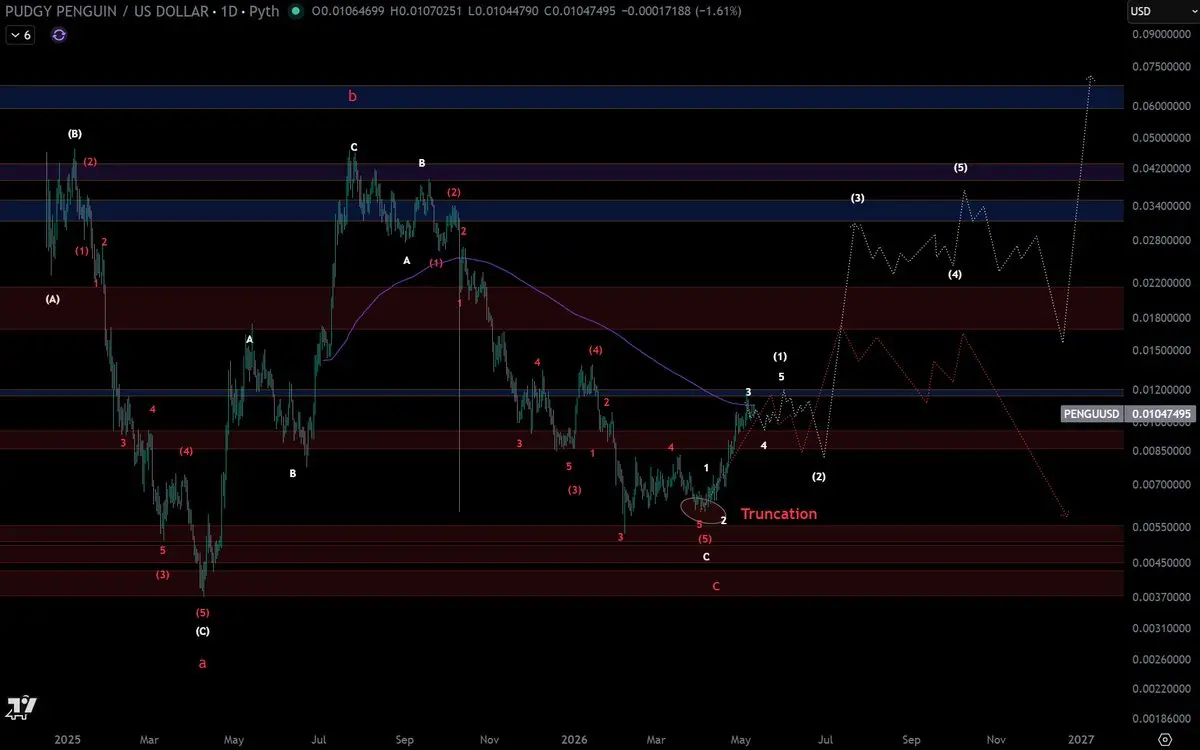Select the white (B) wave label
The width and height of the screenshot is (1200, 750).
coord(75,134)
